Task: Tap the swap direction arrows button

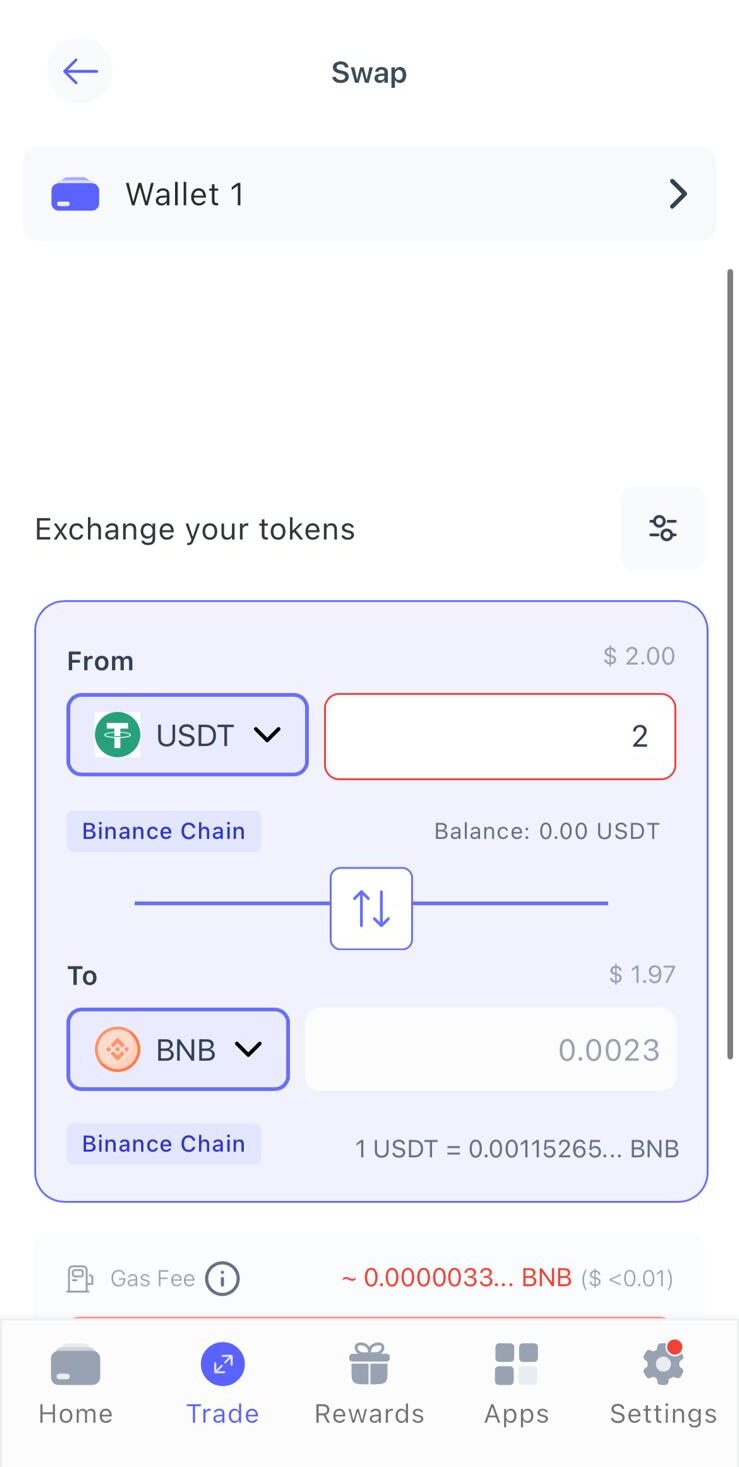Action: (x=371, y=908)
